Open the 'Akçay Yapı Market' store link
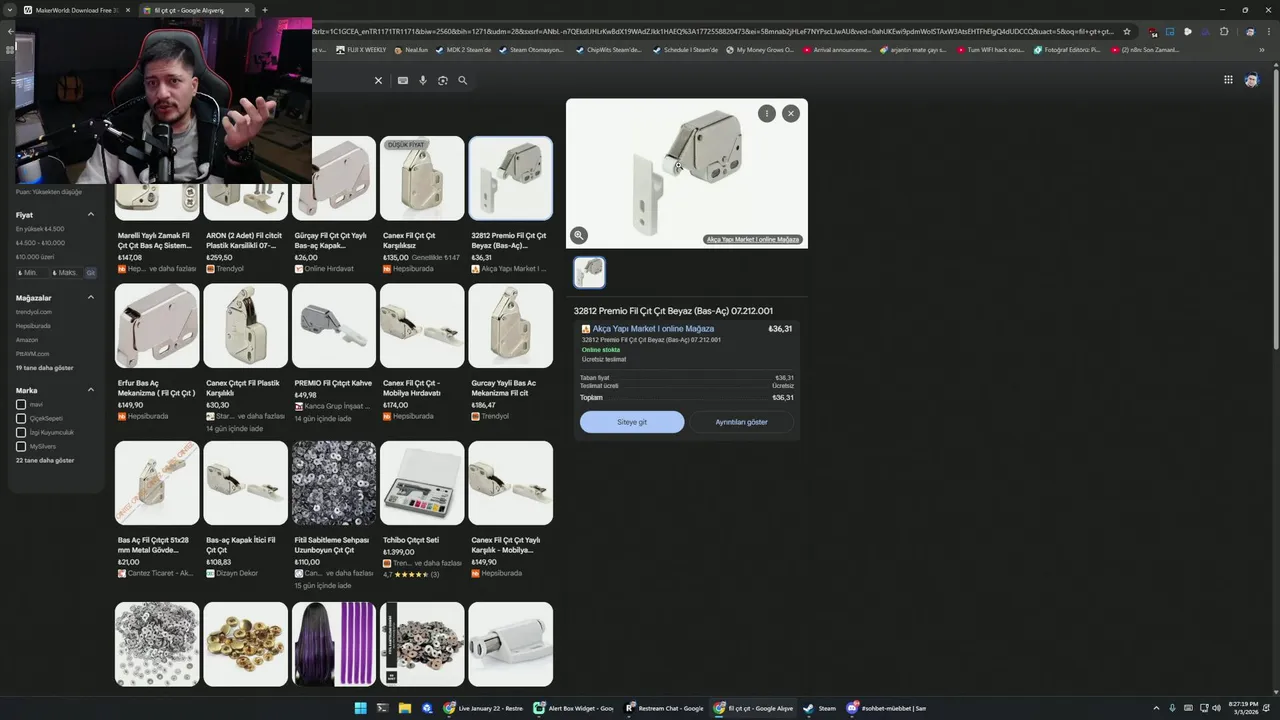Viewport: 1280px width, 720px height. (x=653, y=328)
